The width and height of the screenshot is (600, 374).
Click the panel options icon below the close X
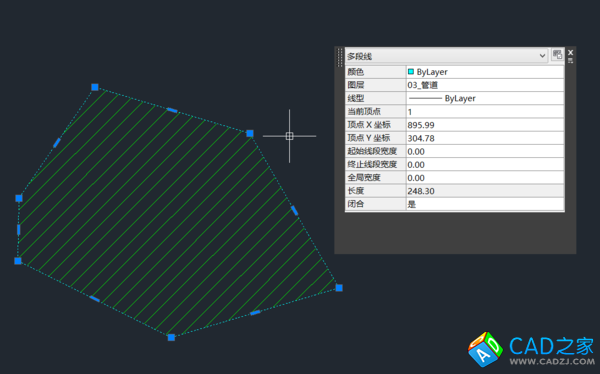[x=571, y=60]
